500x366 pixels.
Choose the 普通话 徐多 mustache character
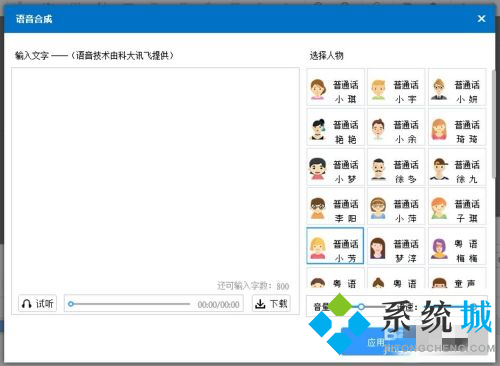tap(396, 167)
